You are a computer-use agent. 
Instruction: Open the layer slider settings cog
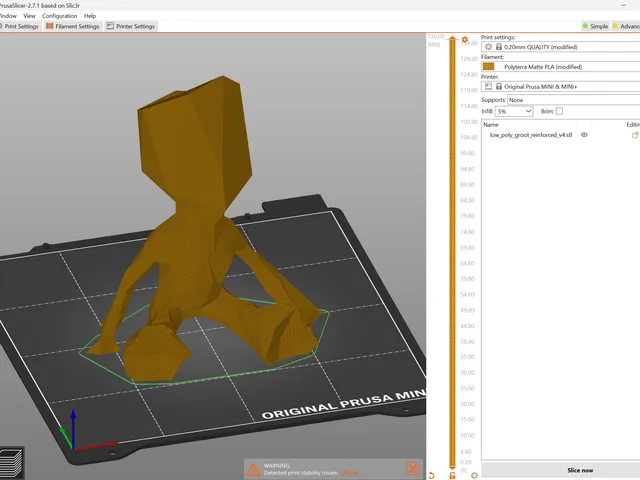[474, 476]
